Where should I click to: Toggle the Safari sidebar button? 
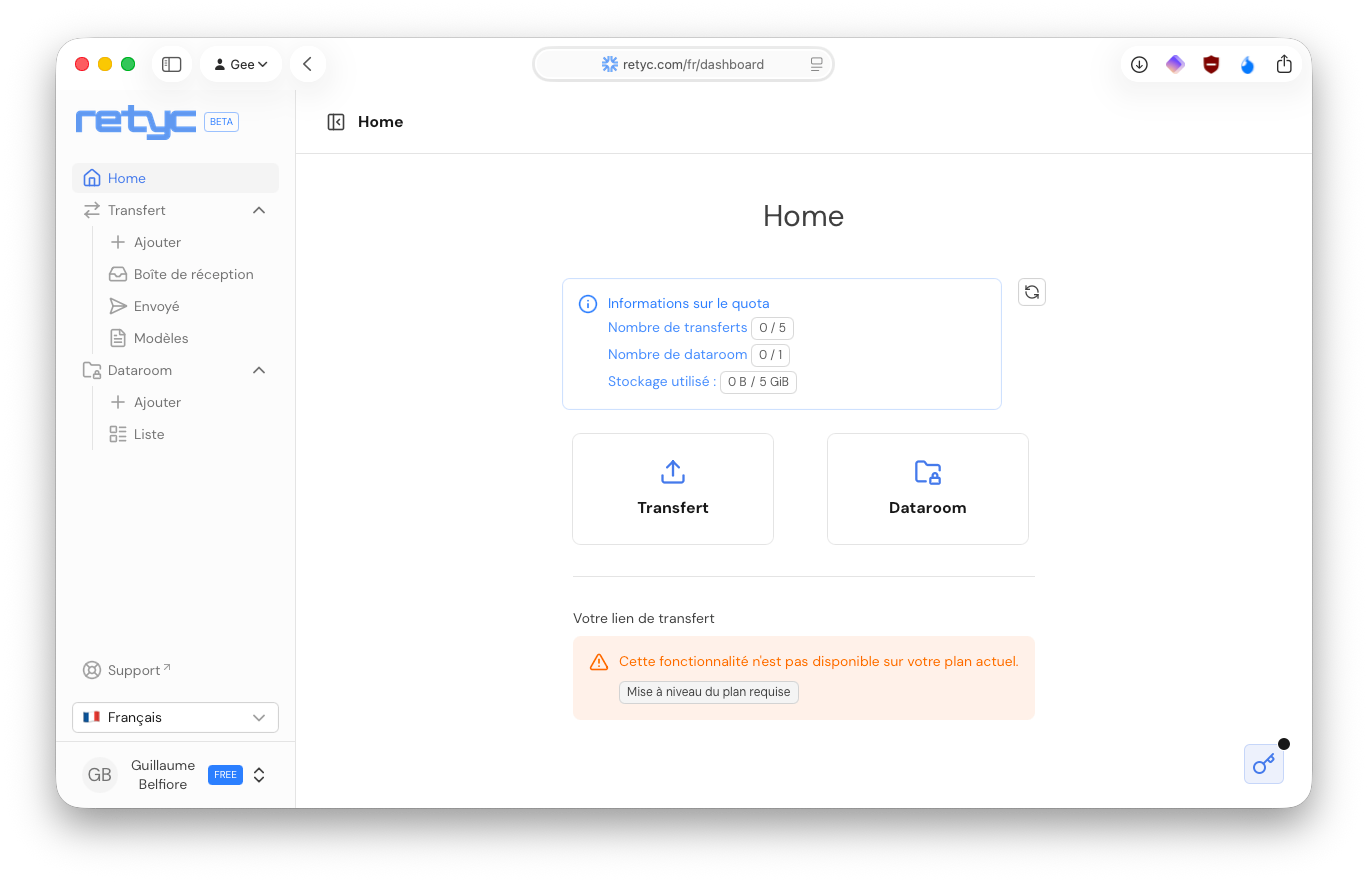[172, 64]
